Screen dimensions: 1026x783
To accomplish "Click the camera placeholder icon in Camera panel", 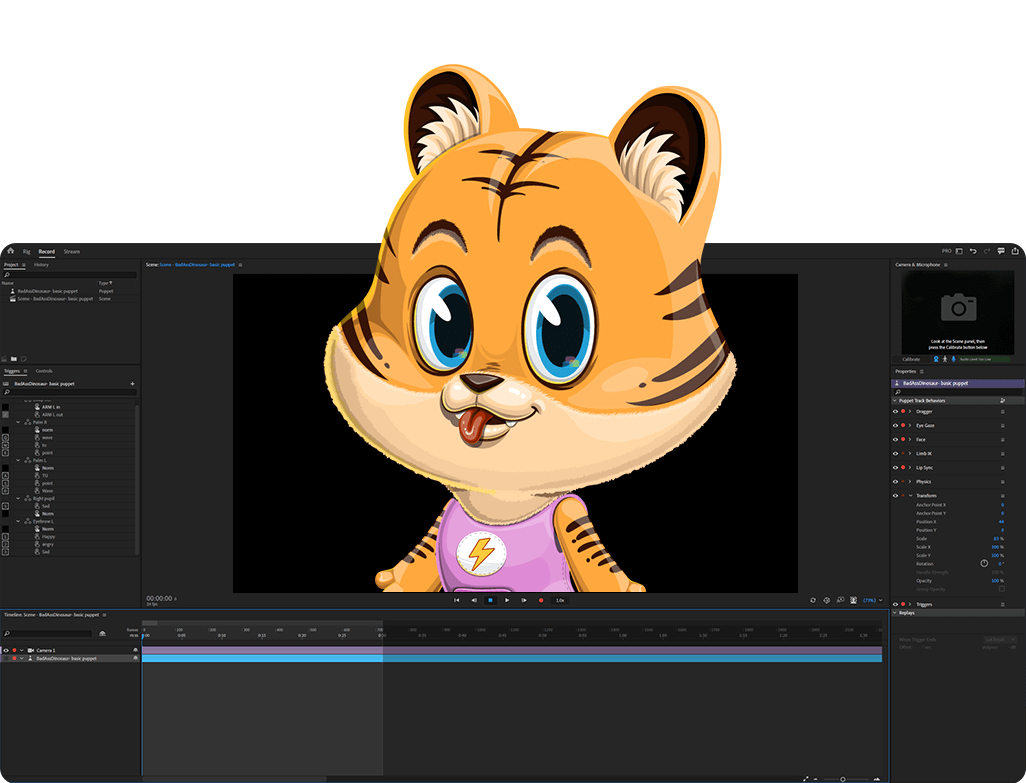I will pyautogui.click(x=958, y=308).
